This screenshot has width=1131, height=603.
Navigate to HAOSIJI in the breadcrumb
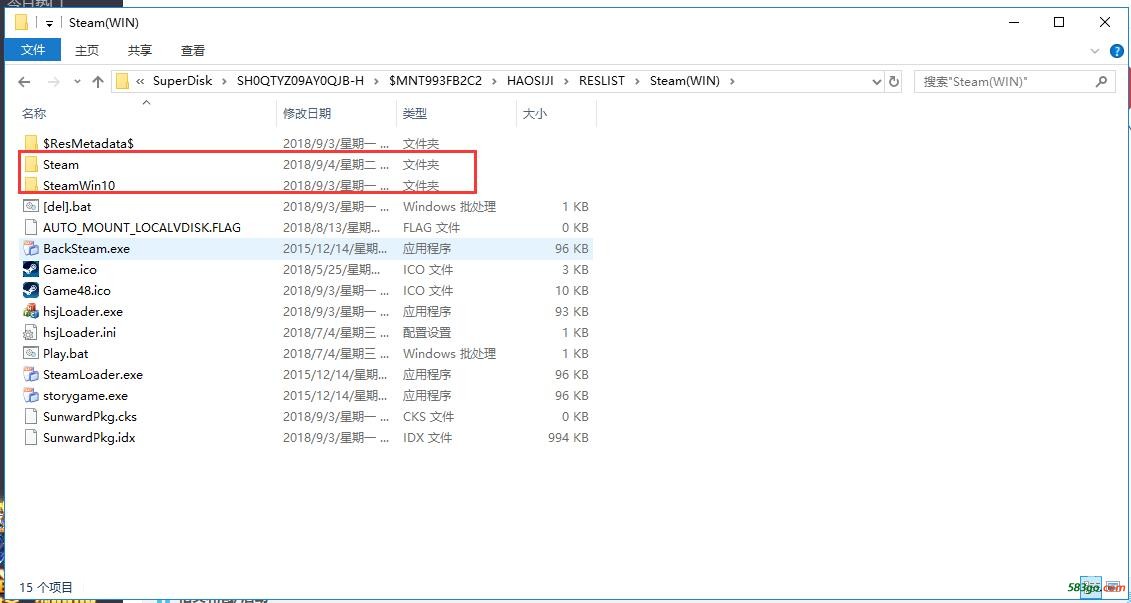530,81
